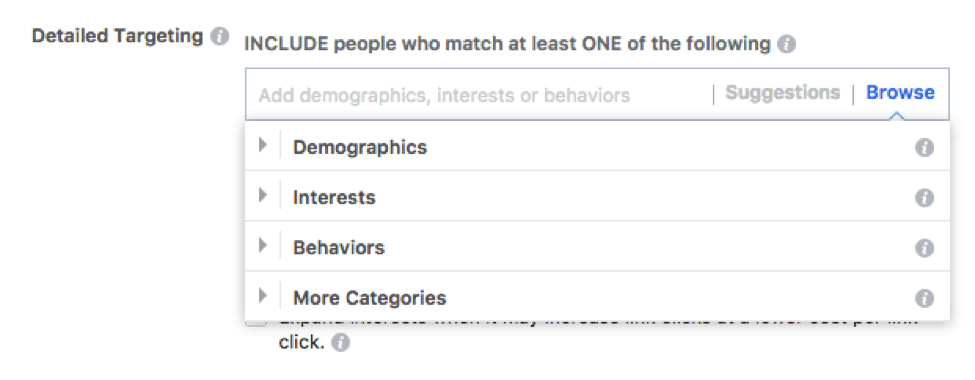Click the Browse link
This screenshot has height=380, width=975.
coord(900,93)
